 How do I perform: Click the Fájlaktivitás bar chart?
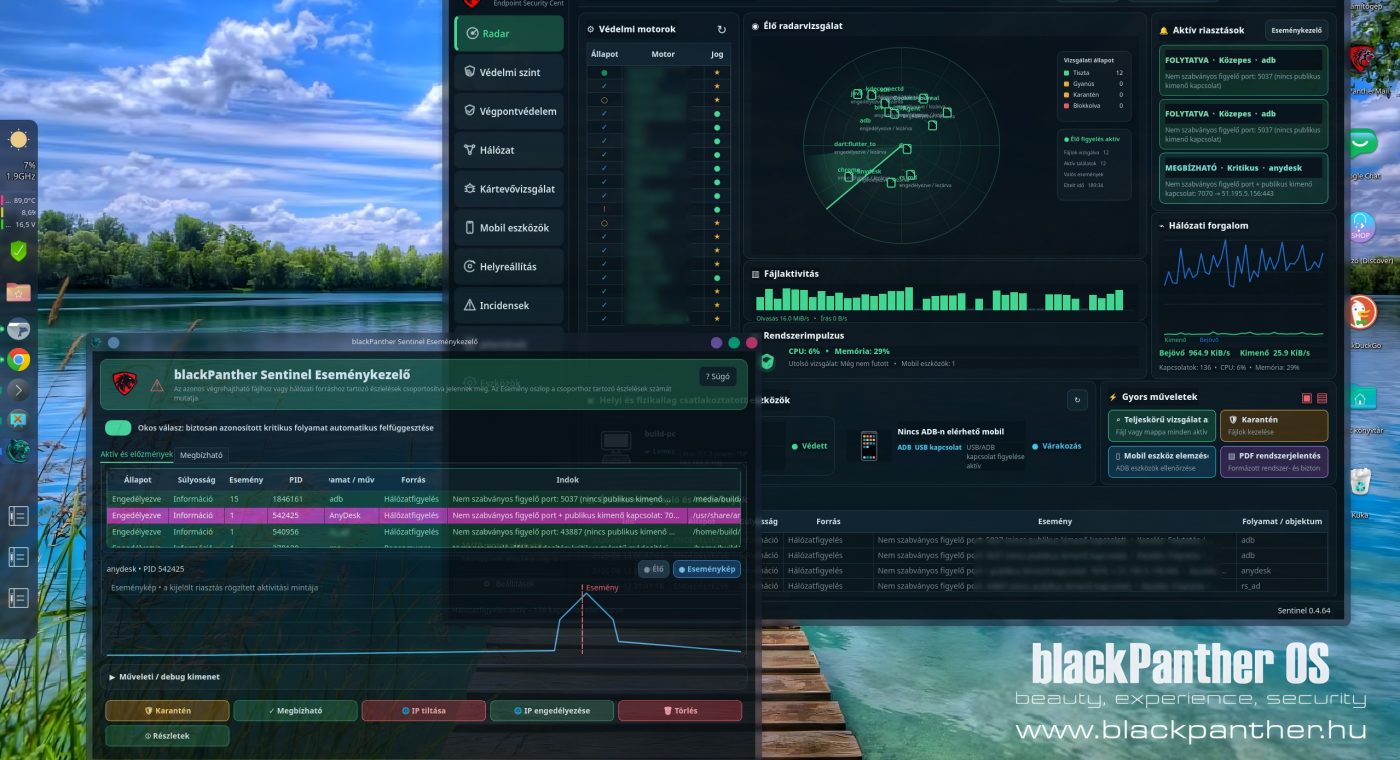(938, 300)
